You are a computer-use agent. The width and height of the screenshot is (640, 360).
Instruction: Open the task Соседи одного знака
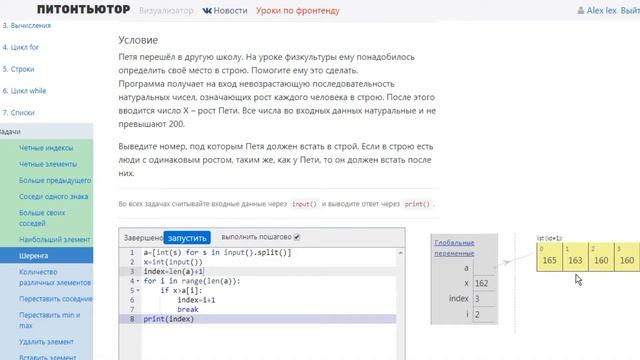(53, 197)
